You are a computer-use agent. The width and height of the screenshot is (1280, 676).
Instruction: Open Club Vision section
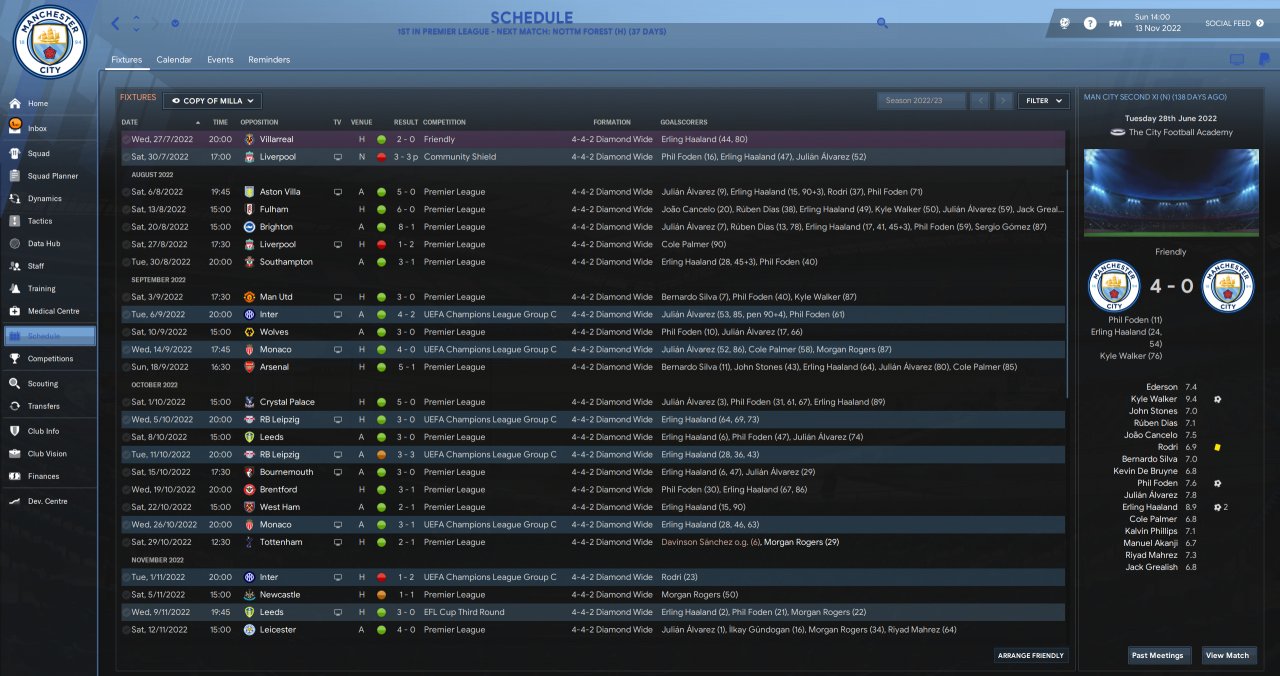coord(49,454)
